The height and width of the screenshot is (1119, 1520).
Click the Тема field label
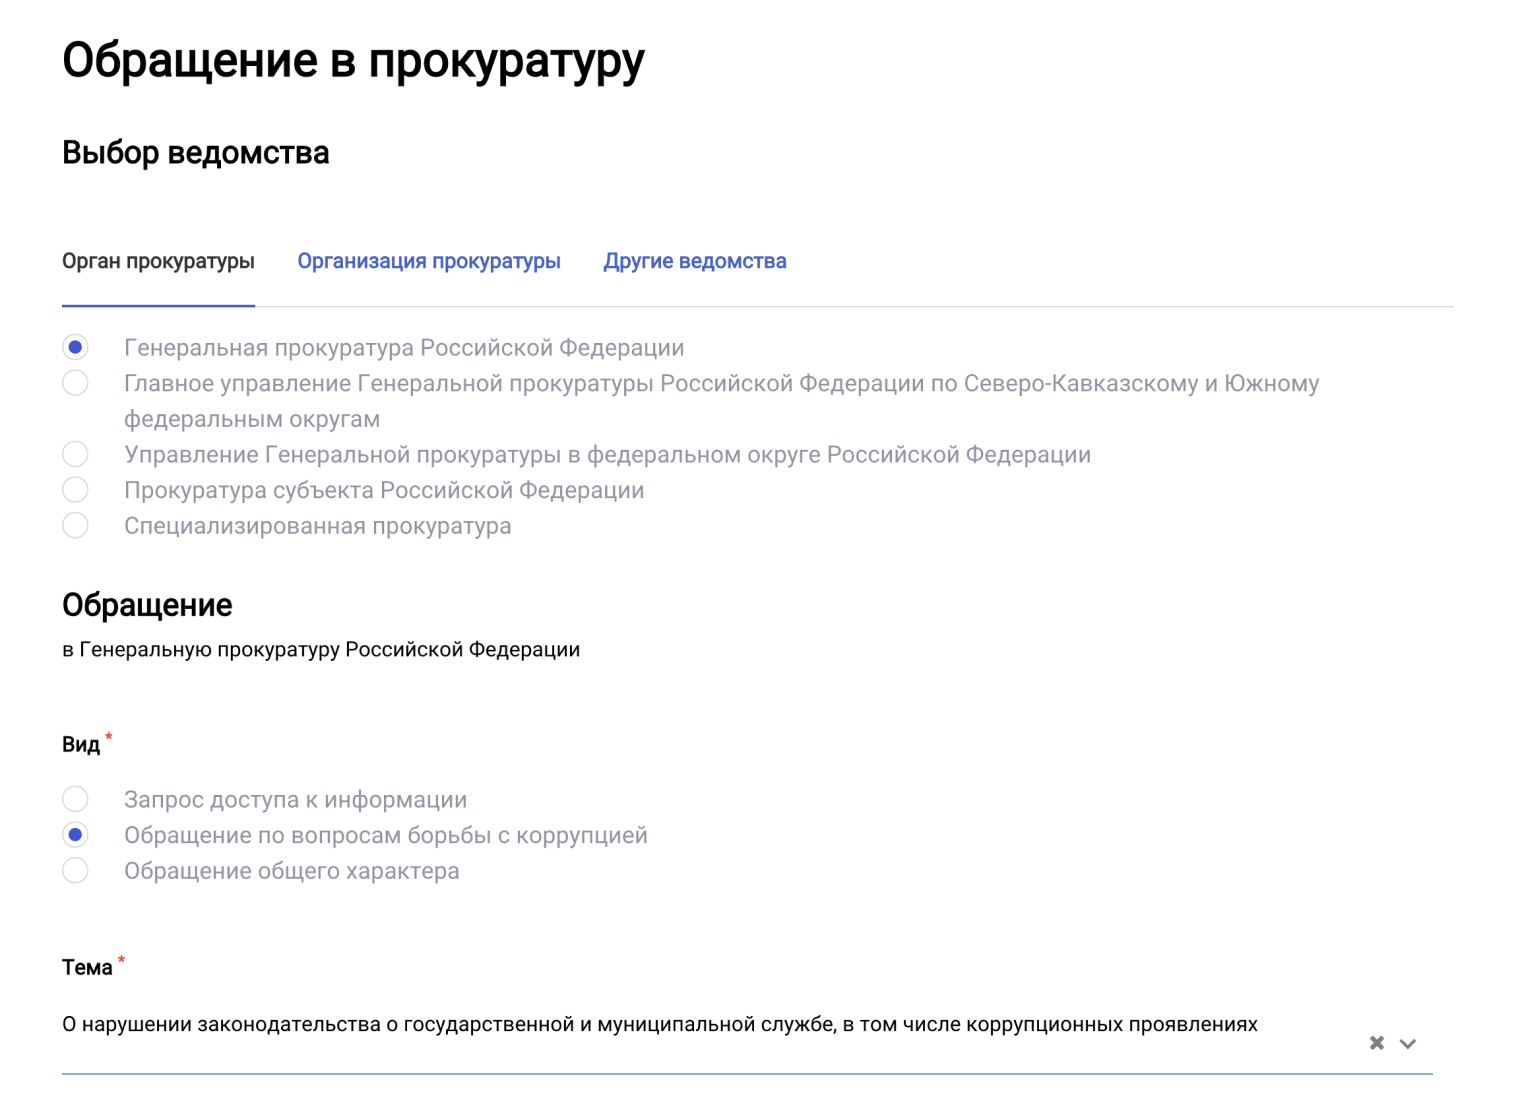click(87, 967)
